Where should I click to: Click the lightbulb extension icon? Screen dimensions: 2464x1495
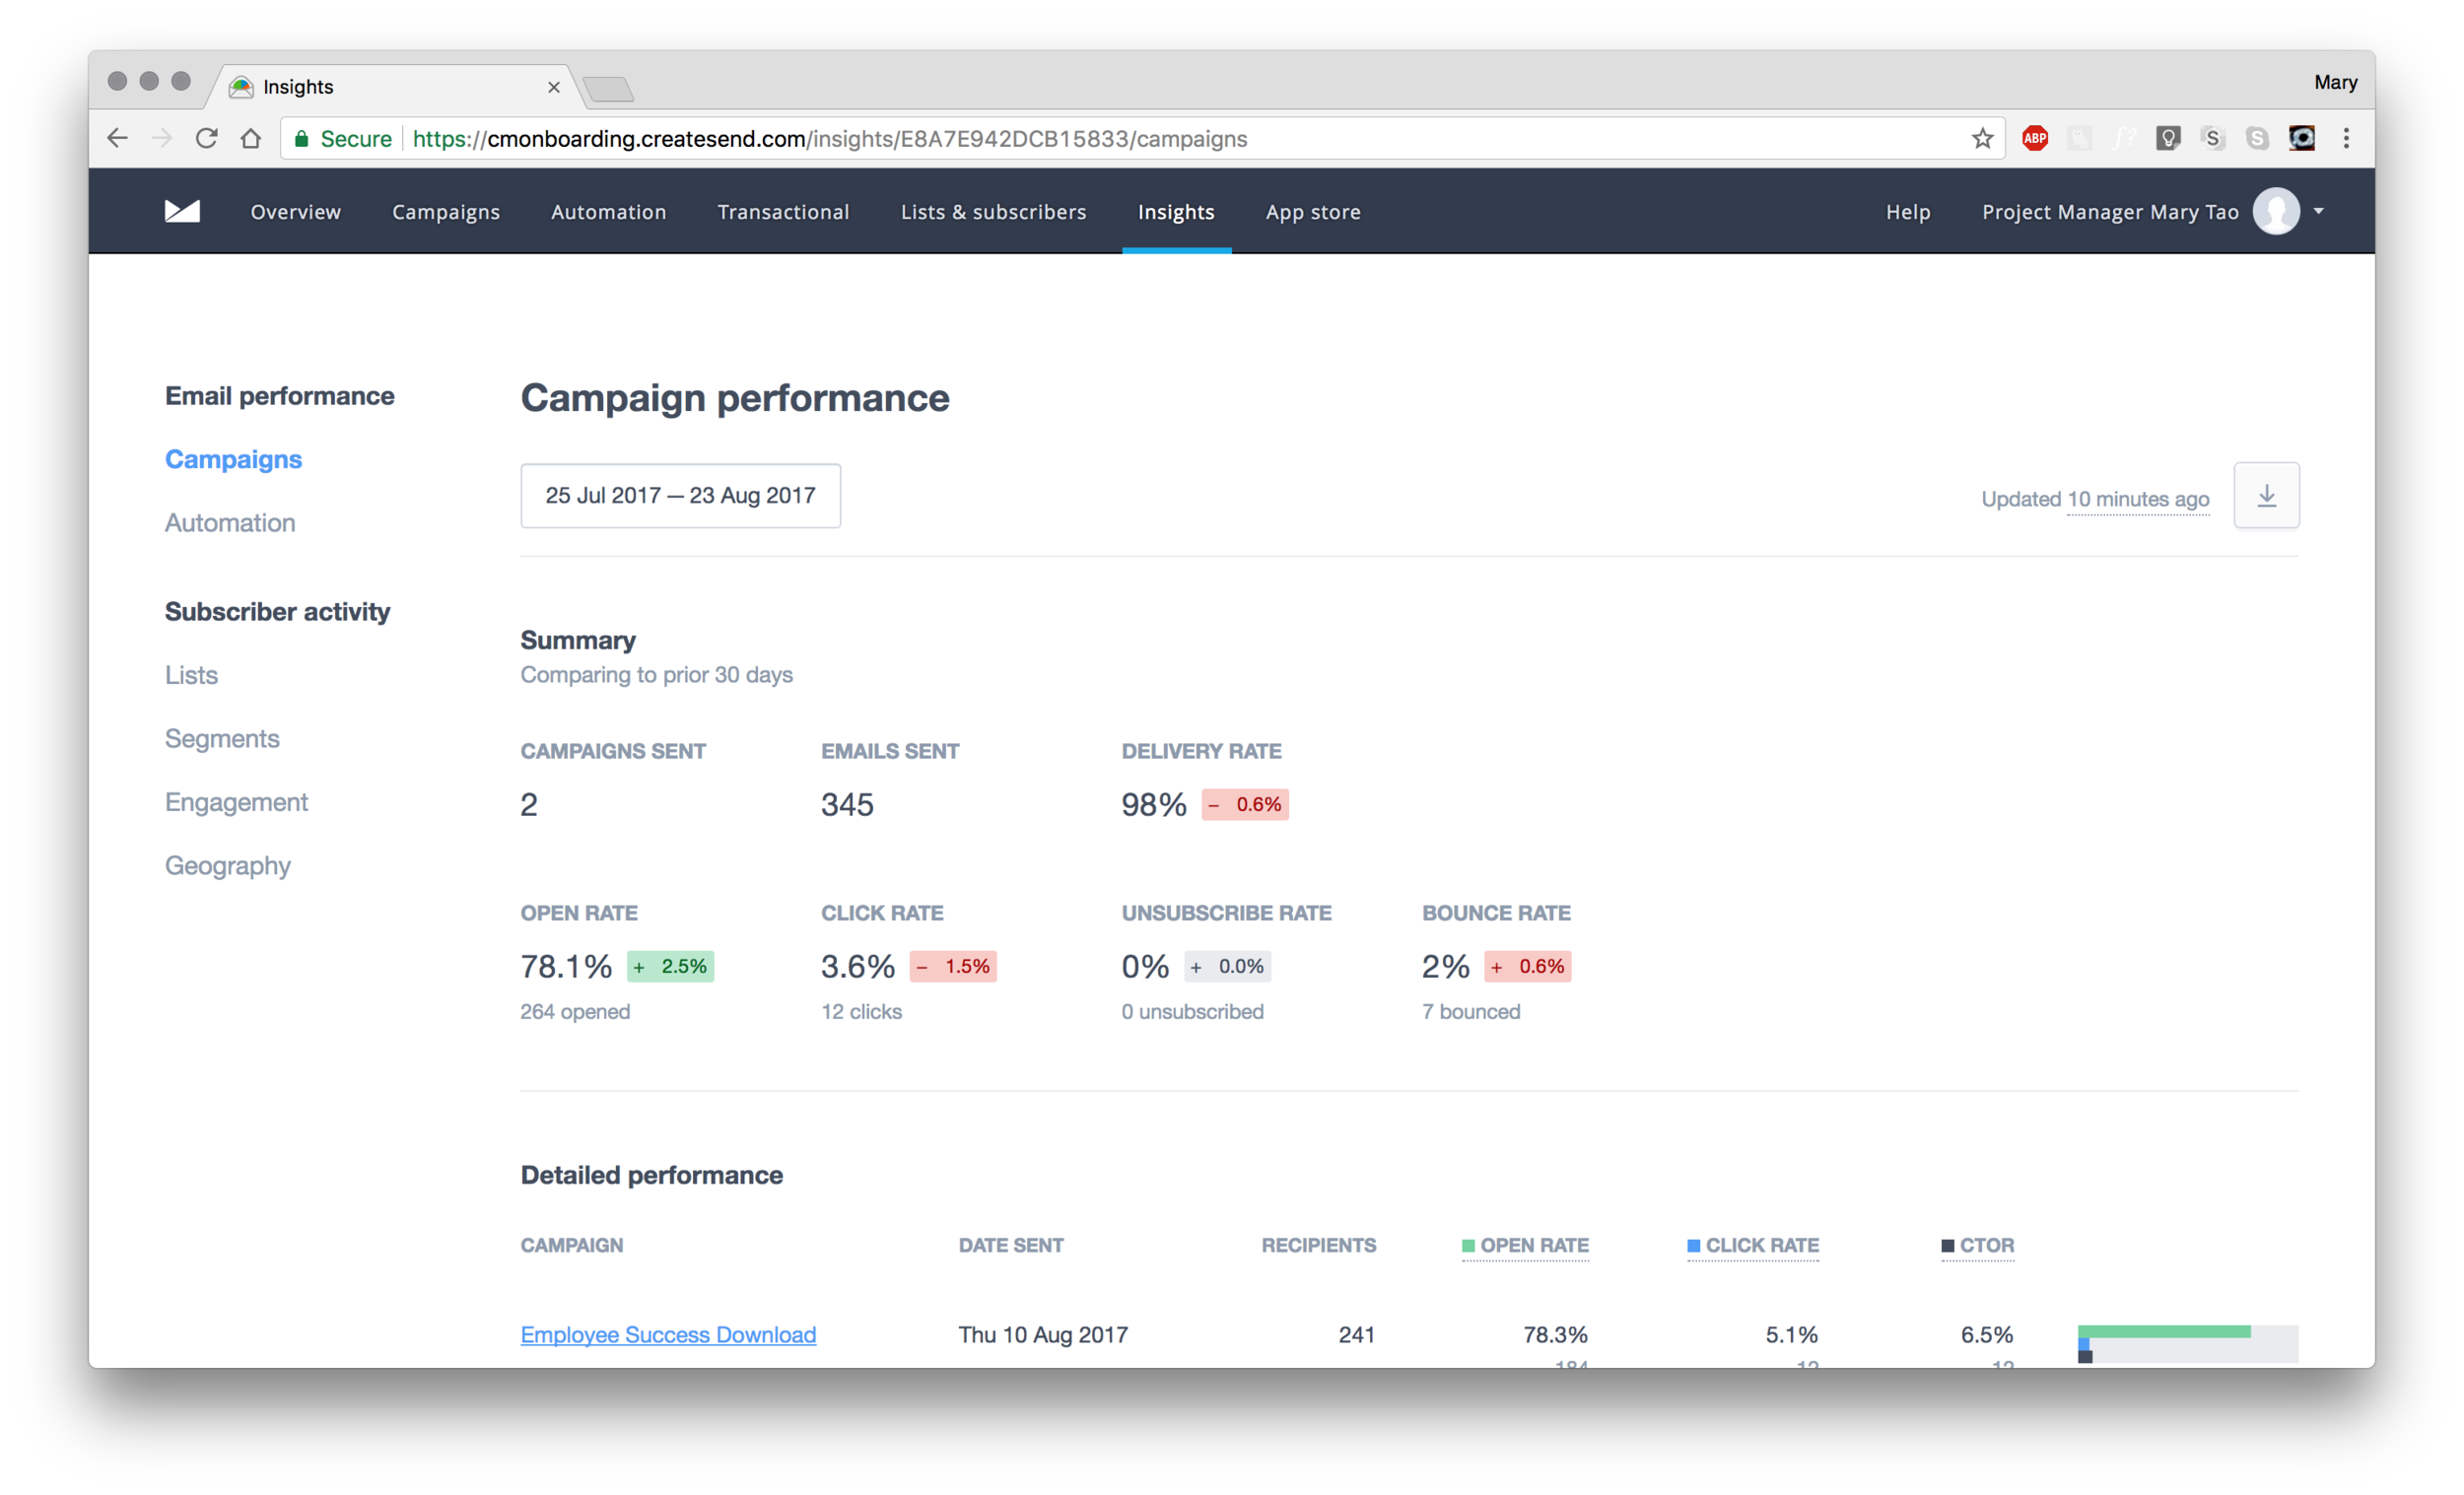click(2168, 138)
